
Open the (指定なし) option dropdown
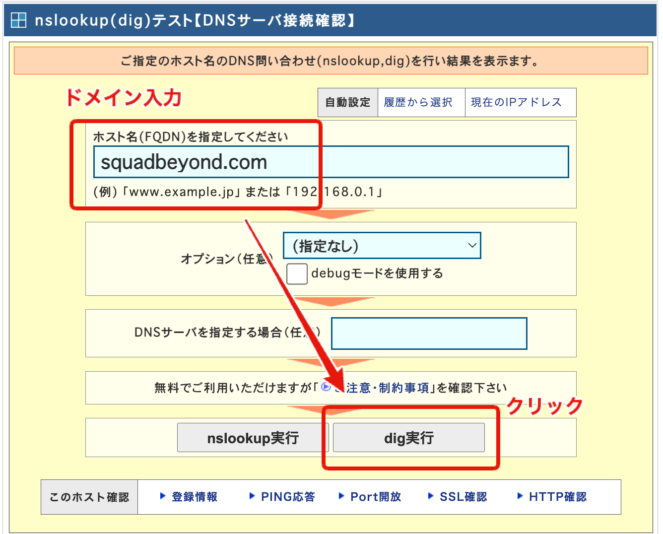pos(382,245)
